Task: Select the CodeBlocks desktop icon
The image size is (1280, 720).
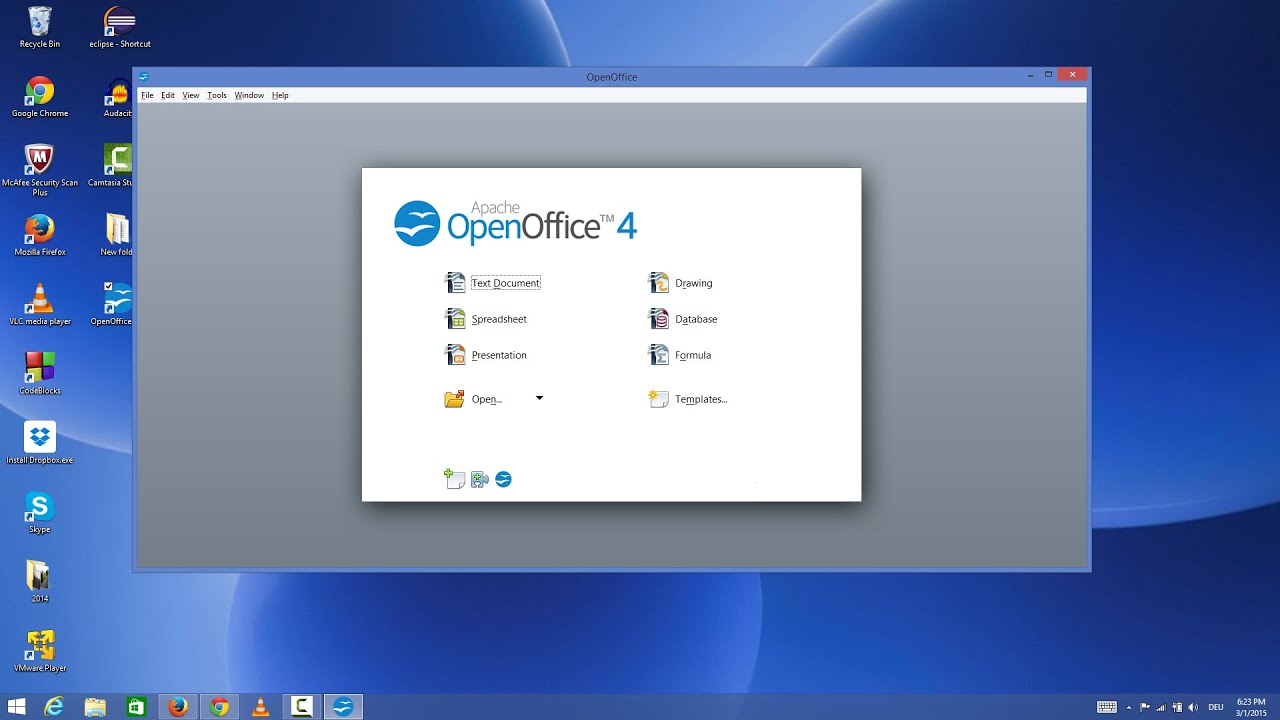Action: [40, 374]
